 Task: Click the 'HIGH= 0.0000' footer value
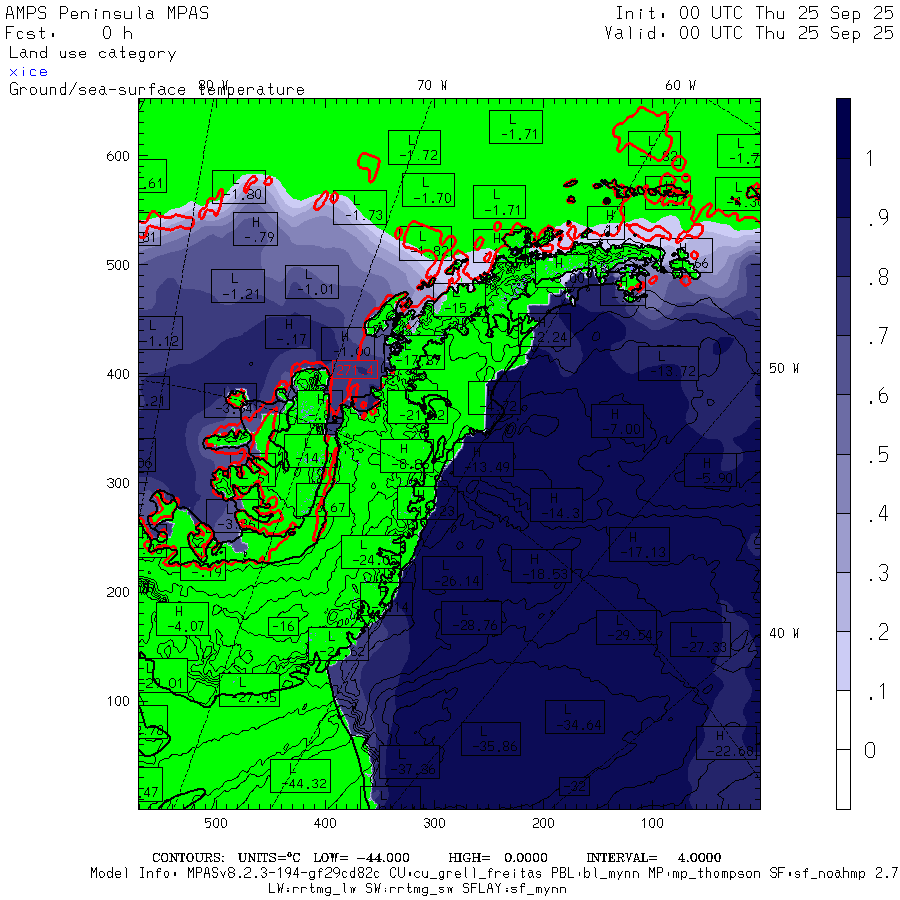pyautogui.click(x=498, y=858)
